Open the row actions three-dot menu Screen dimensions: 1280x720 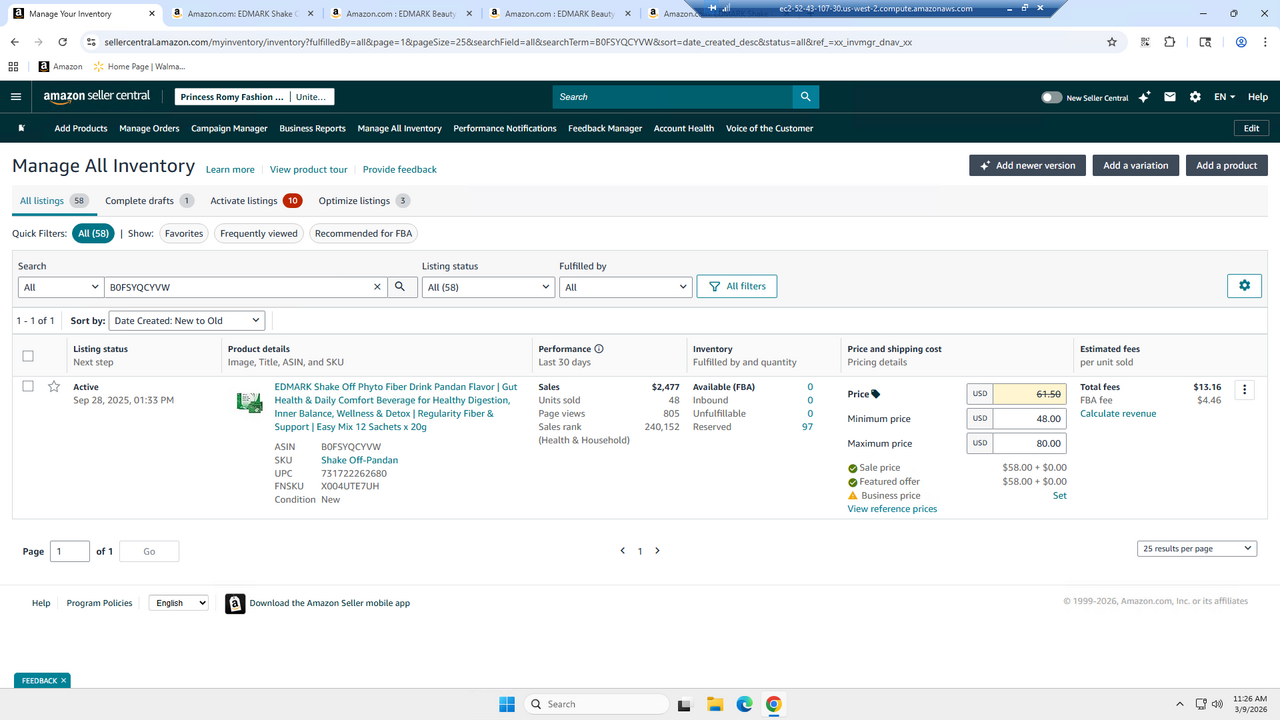pos(1244,390)
